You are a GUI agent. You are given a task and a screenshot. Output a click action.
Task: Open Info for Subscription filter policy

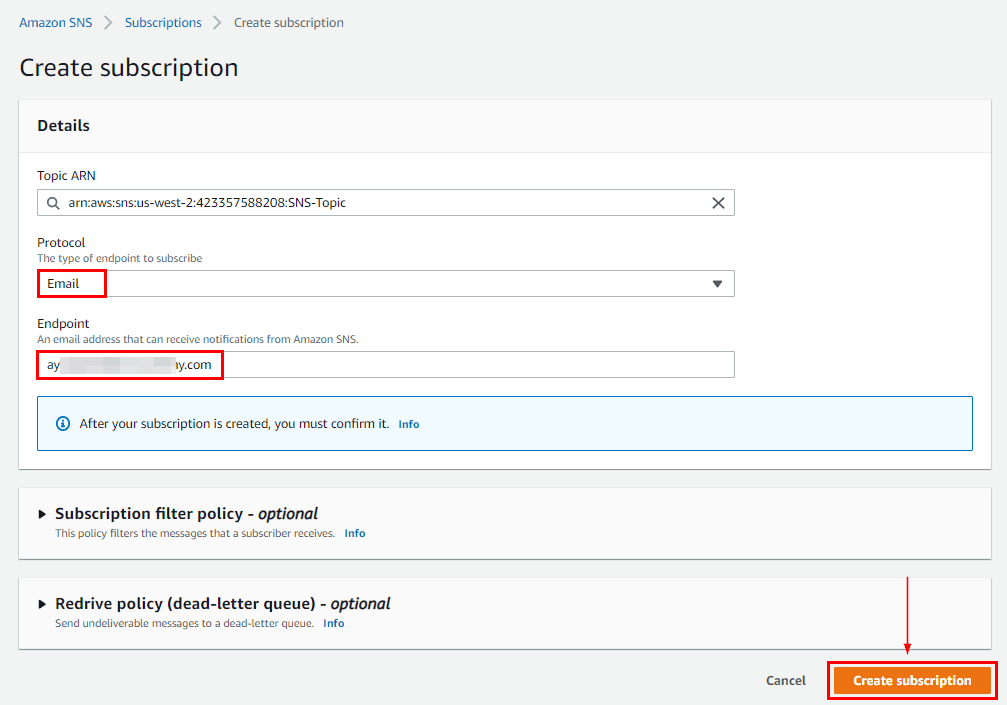tap(354, 533)
